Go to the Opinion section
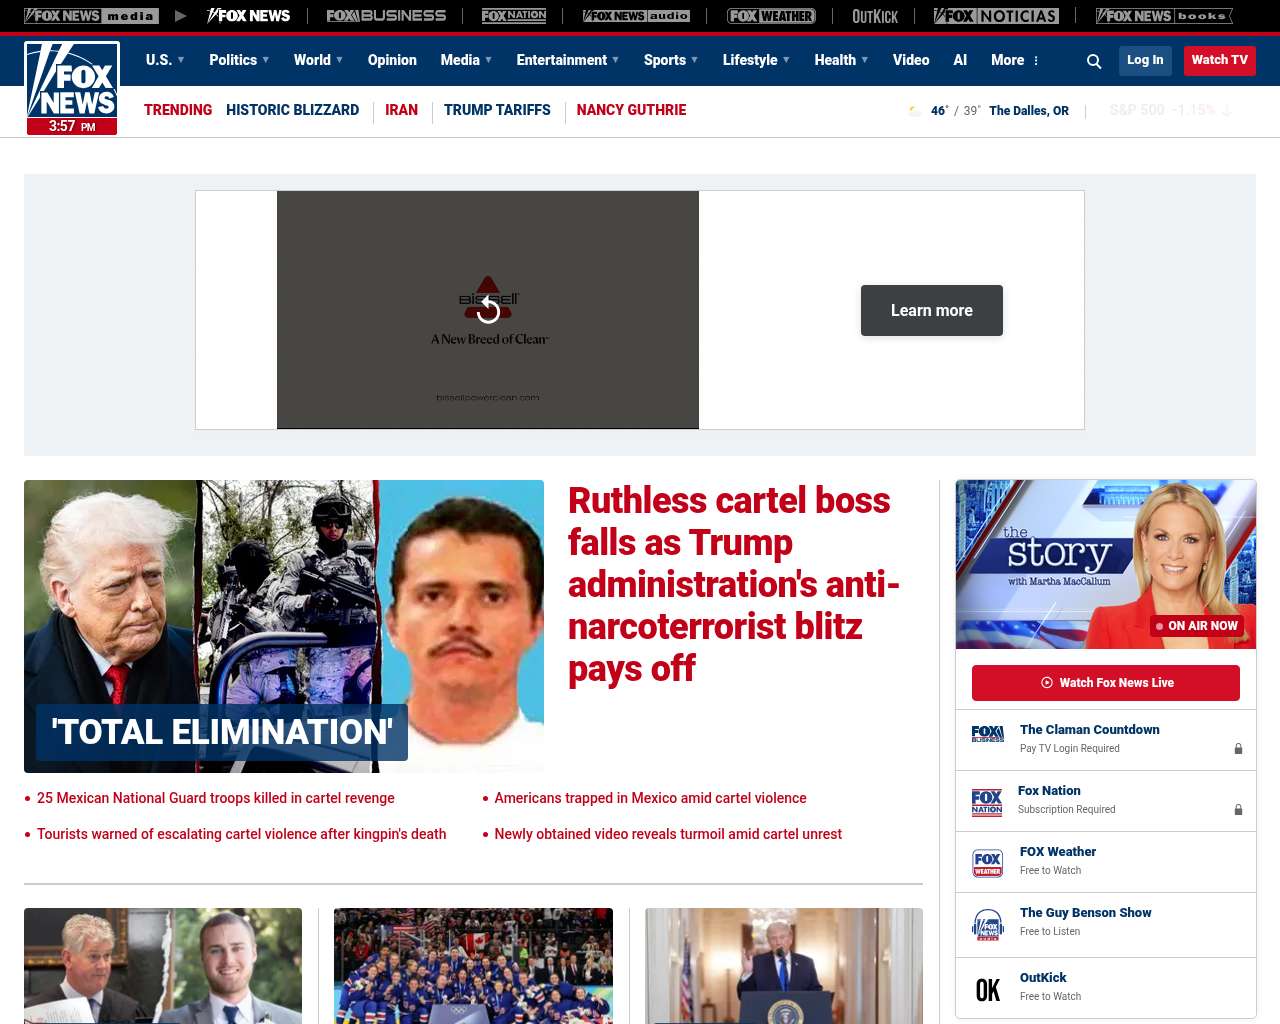The width and height of the screenshot is (1280, 1024). pyautogui.click(x=392, y=60)
